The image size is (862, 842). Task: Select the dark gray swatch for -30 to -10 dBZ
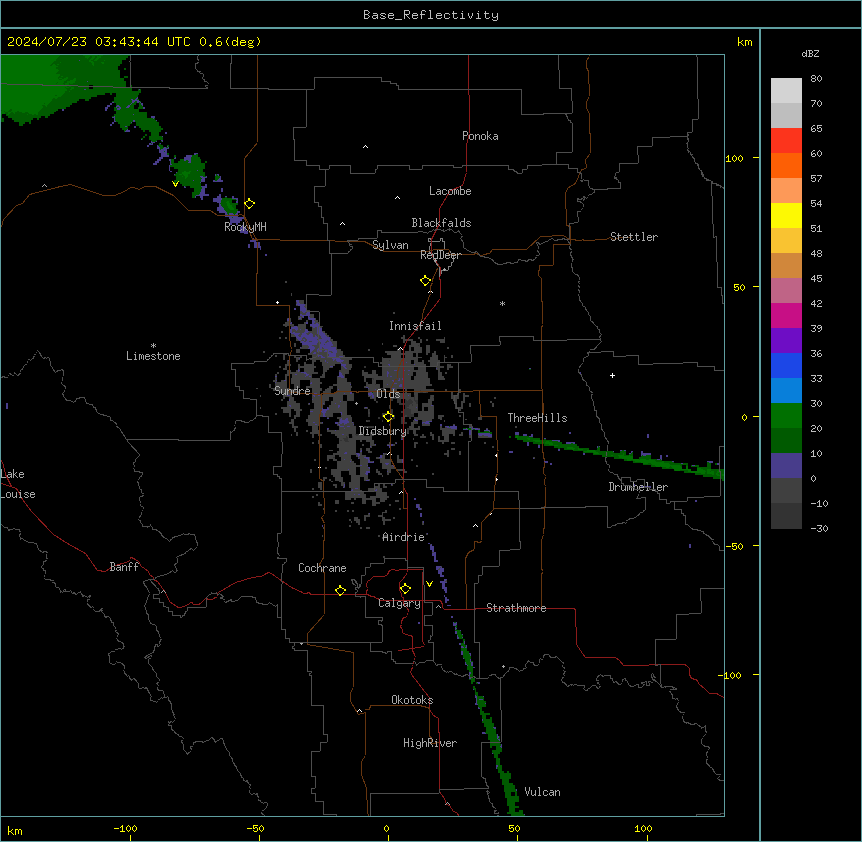coord(786,516)
